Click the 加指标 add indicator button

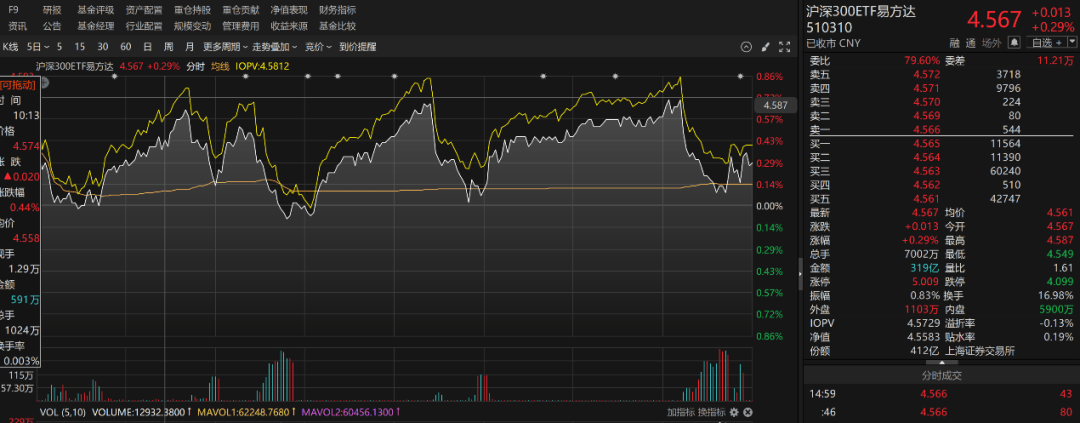pos(679,412)
